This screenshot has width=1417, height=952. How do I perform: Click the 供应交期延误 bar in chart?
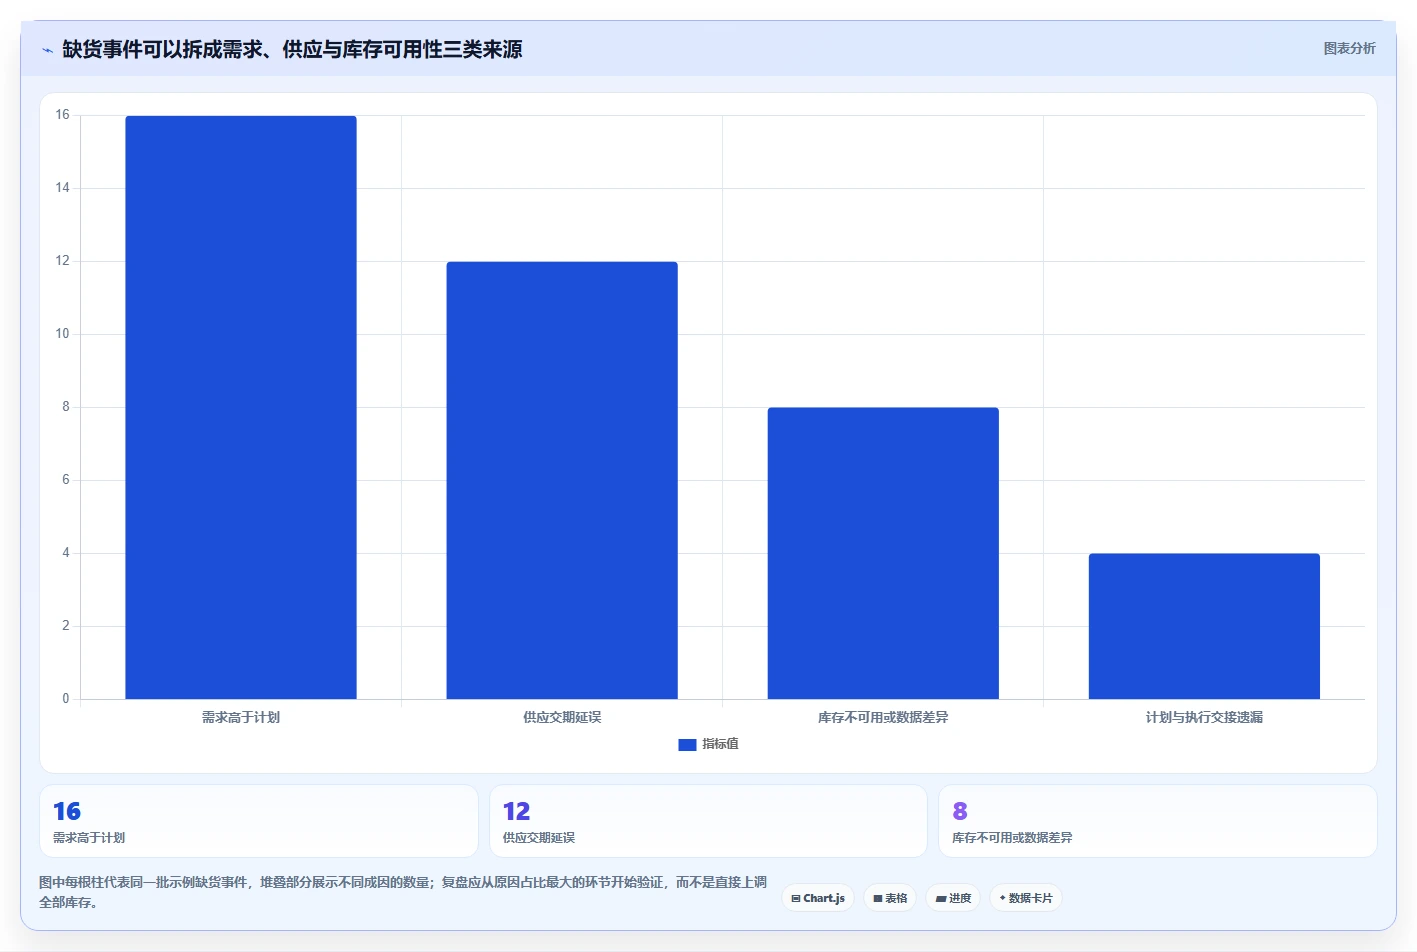tap(562, 480)
